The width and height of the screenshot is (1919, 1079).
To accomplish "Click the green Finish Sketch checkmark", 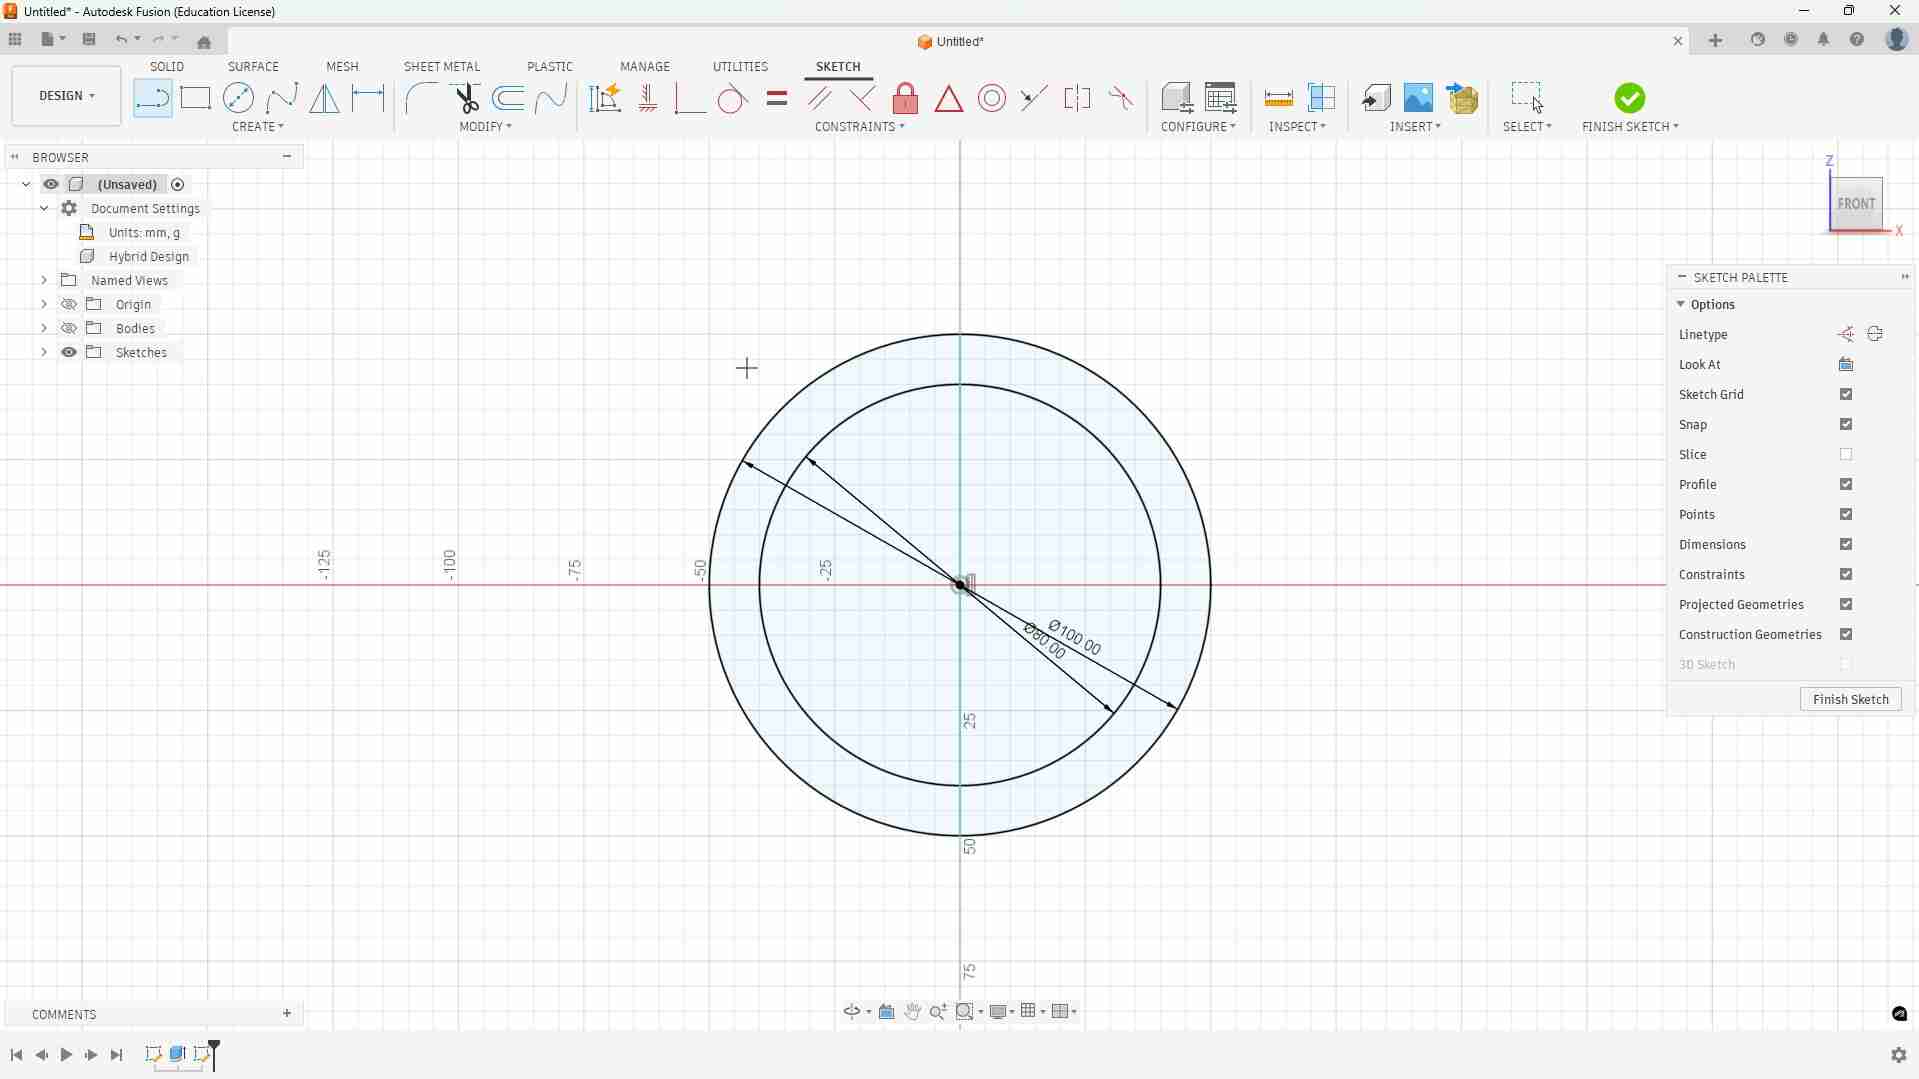I will pos(1629,98).
